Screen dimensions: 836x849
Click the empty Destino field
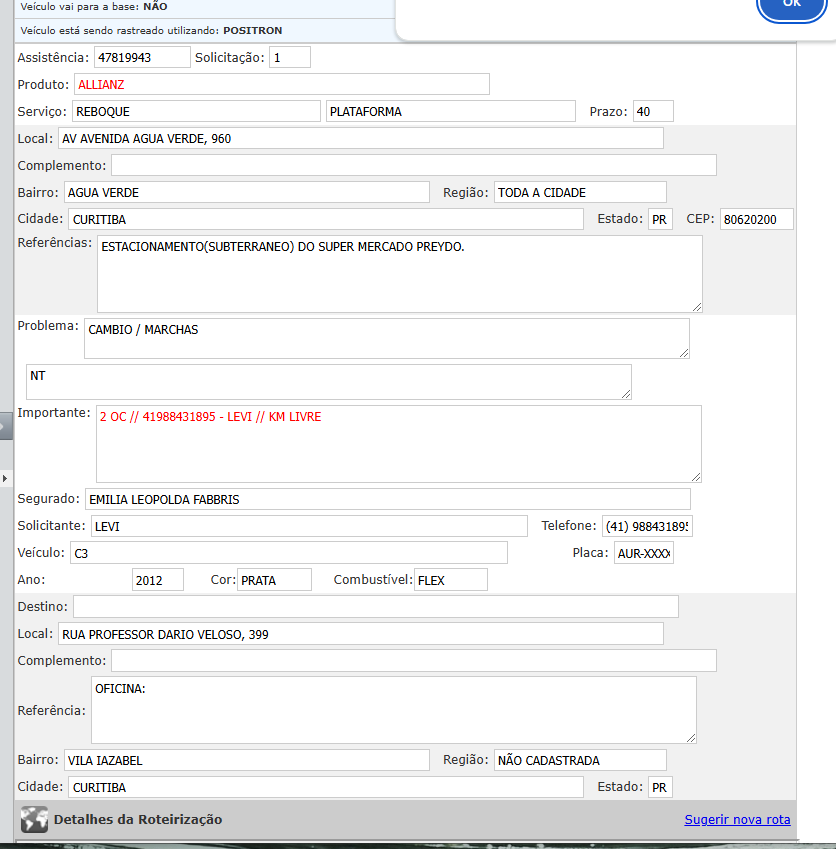tap(376, 606)
